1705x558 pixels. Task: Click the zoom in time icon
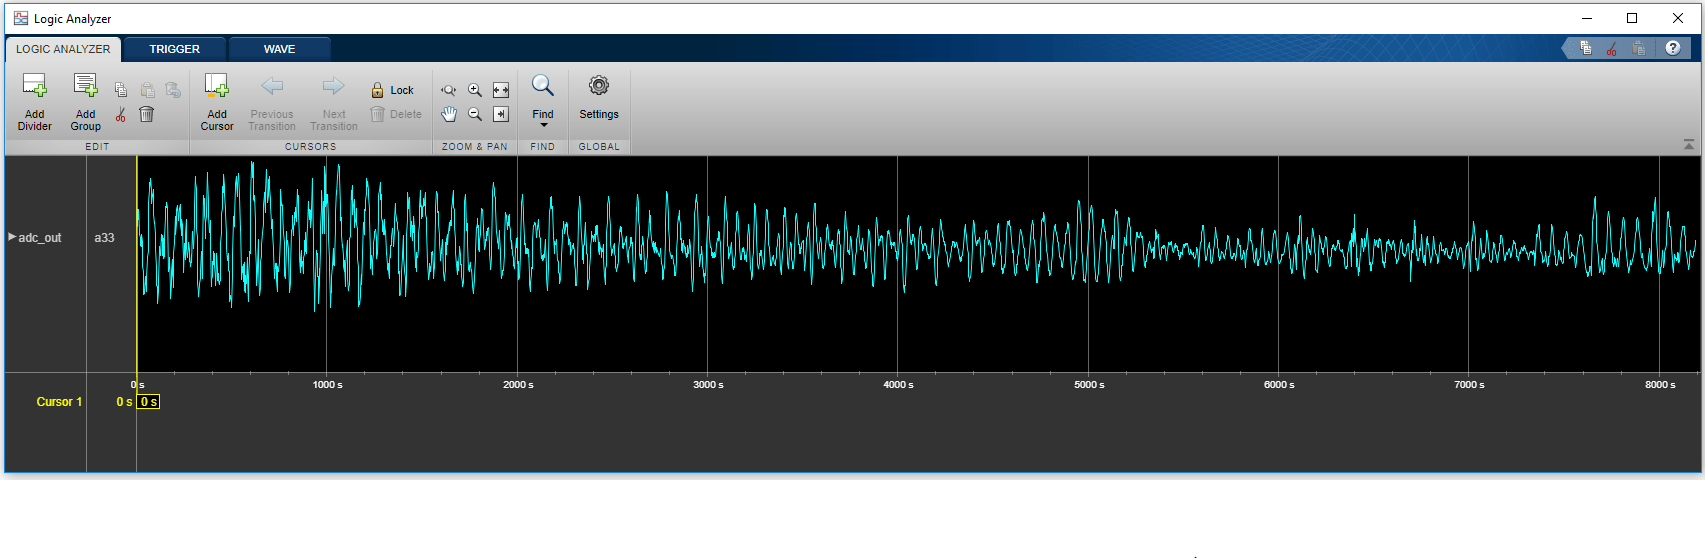449,90
